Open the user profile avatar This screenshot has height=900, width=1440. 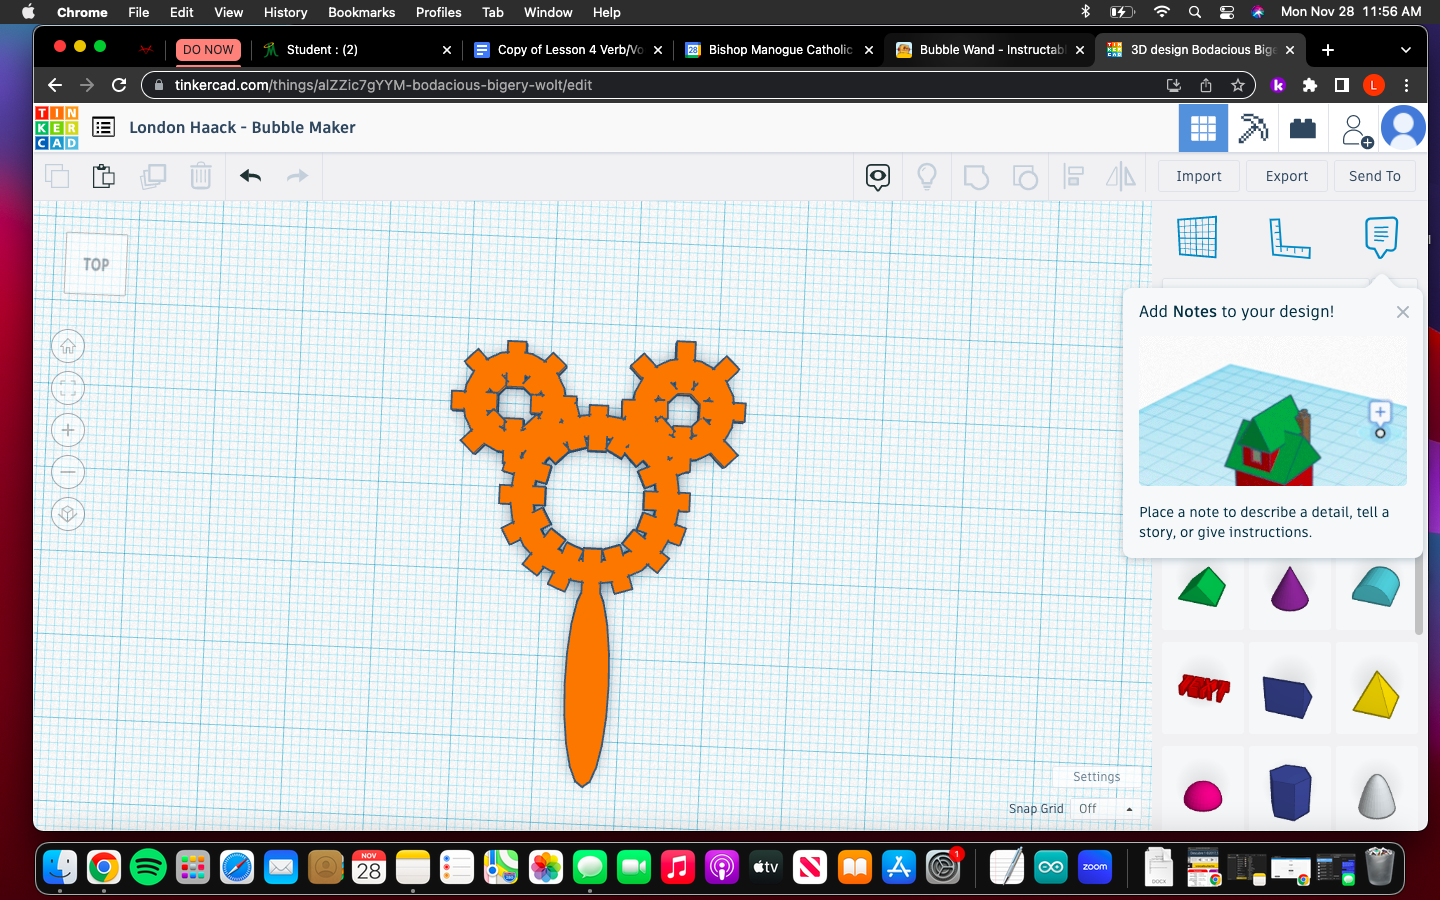1403,128
